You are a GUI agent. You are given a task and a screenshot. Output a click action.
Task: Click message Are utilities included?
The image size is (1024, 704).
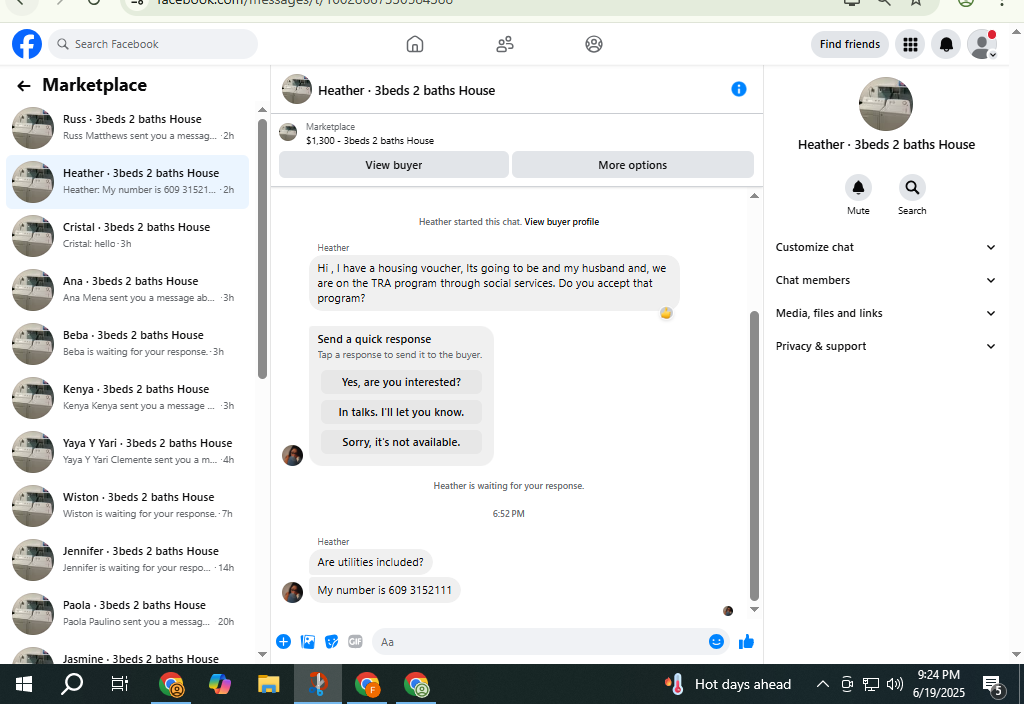tap(370, 562)
